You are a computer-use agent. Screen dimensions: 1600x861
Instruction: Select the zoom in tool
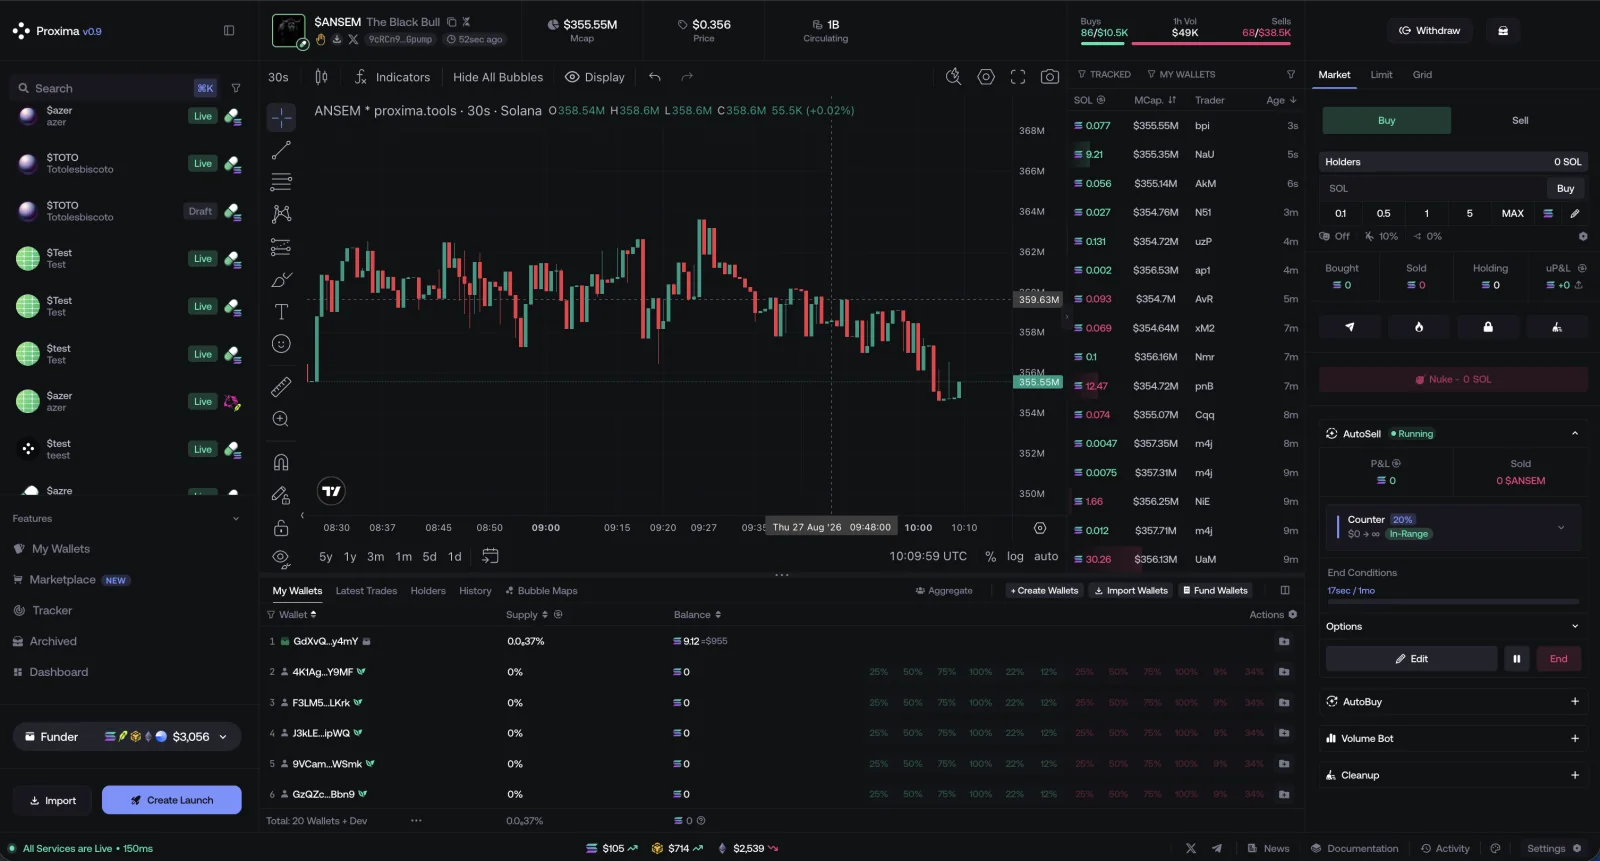coord(281,419)
